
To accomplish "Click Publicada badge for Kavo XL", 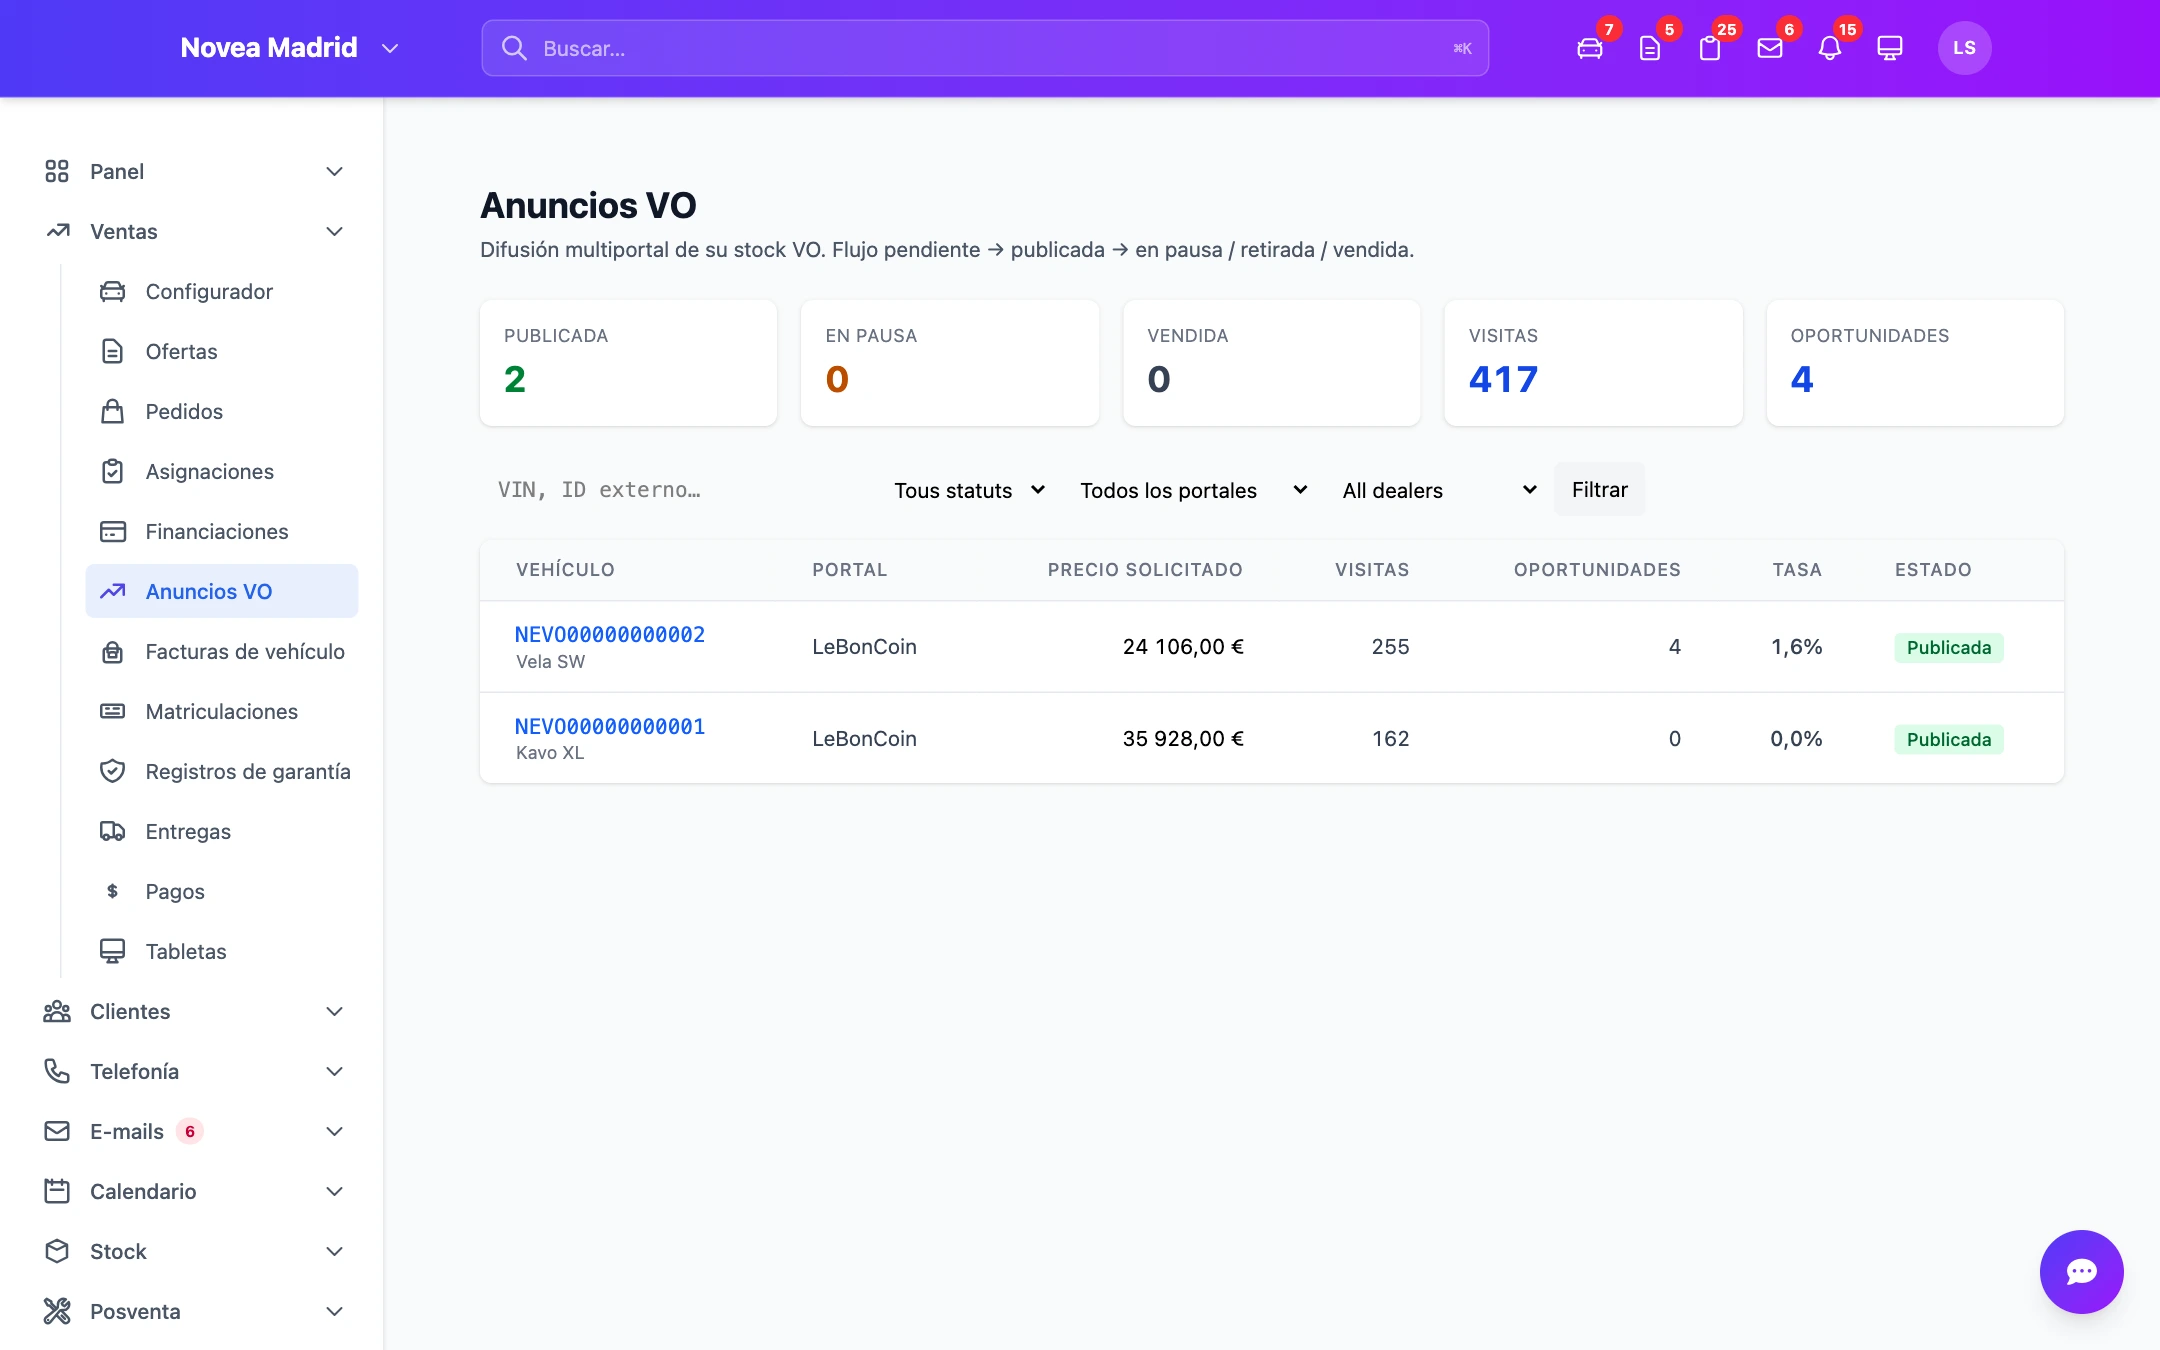I will tap(1948, 739).
